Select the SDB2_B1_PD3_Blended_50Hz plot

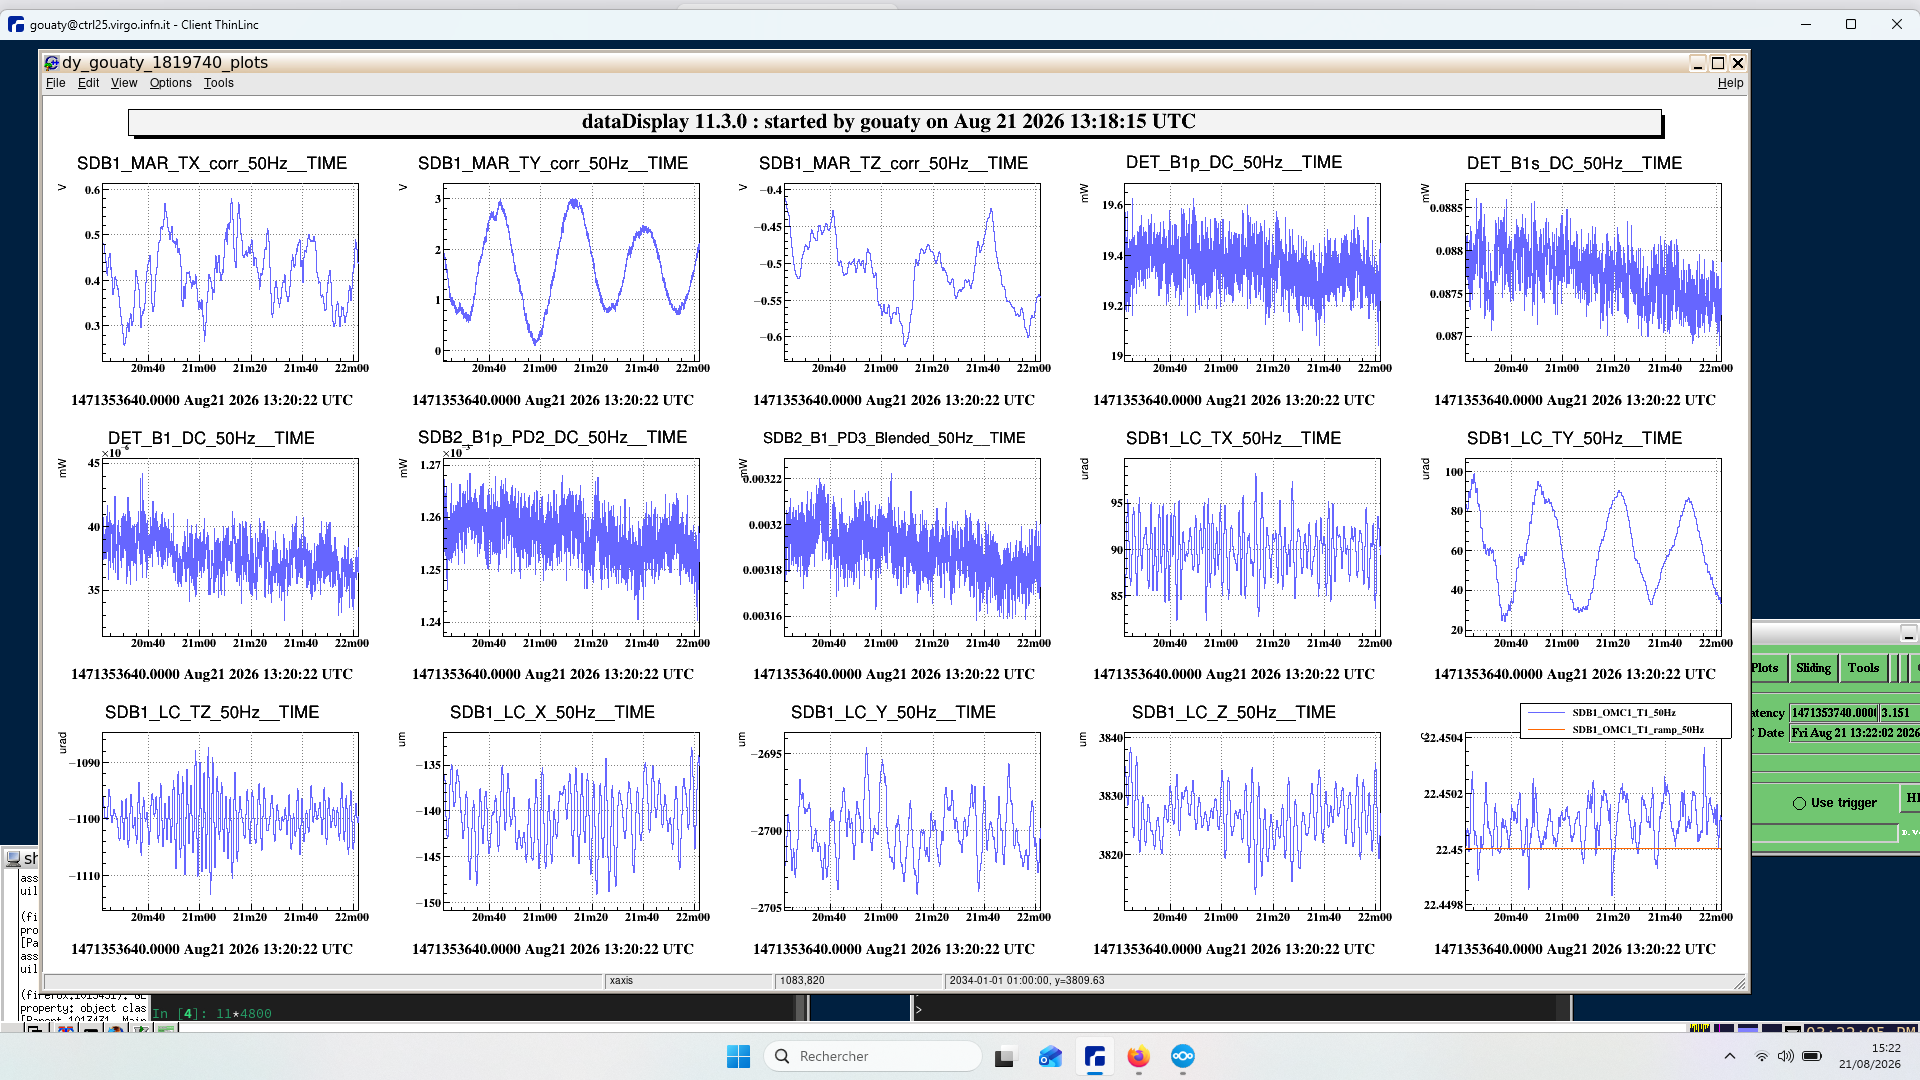click(912, 547)
